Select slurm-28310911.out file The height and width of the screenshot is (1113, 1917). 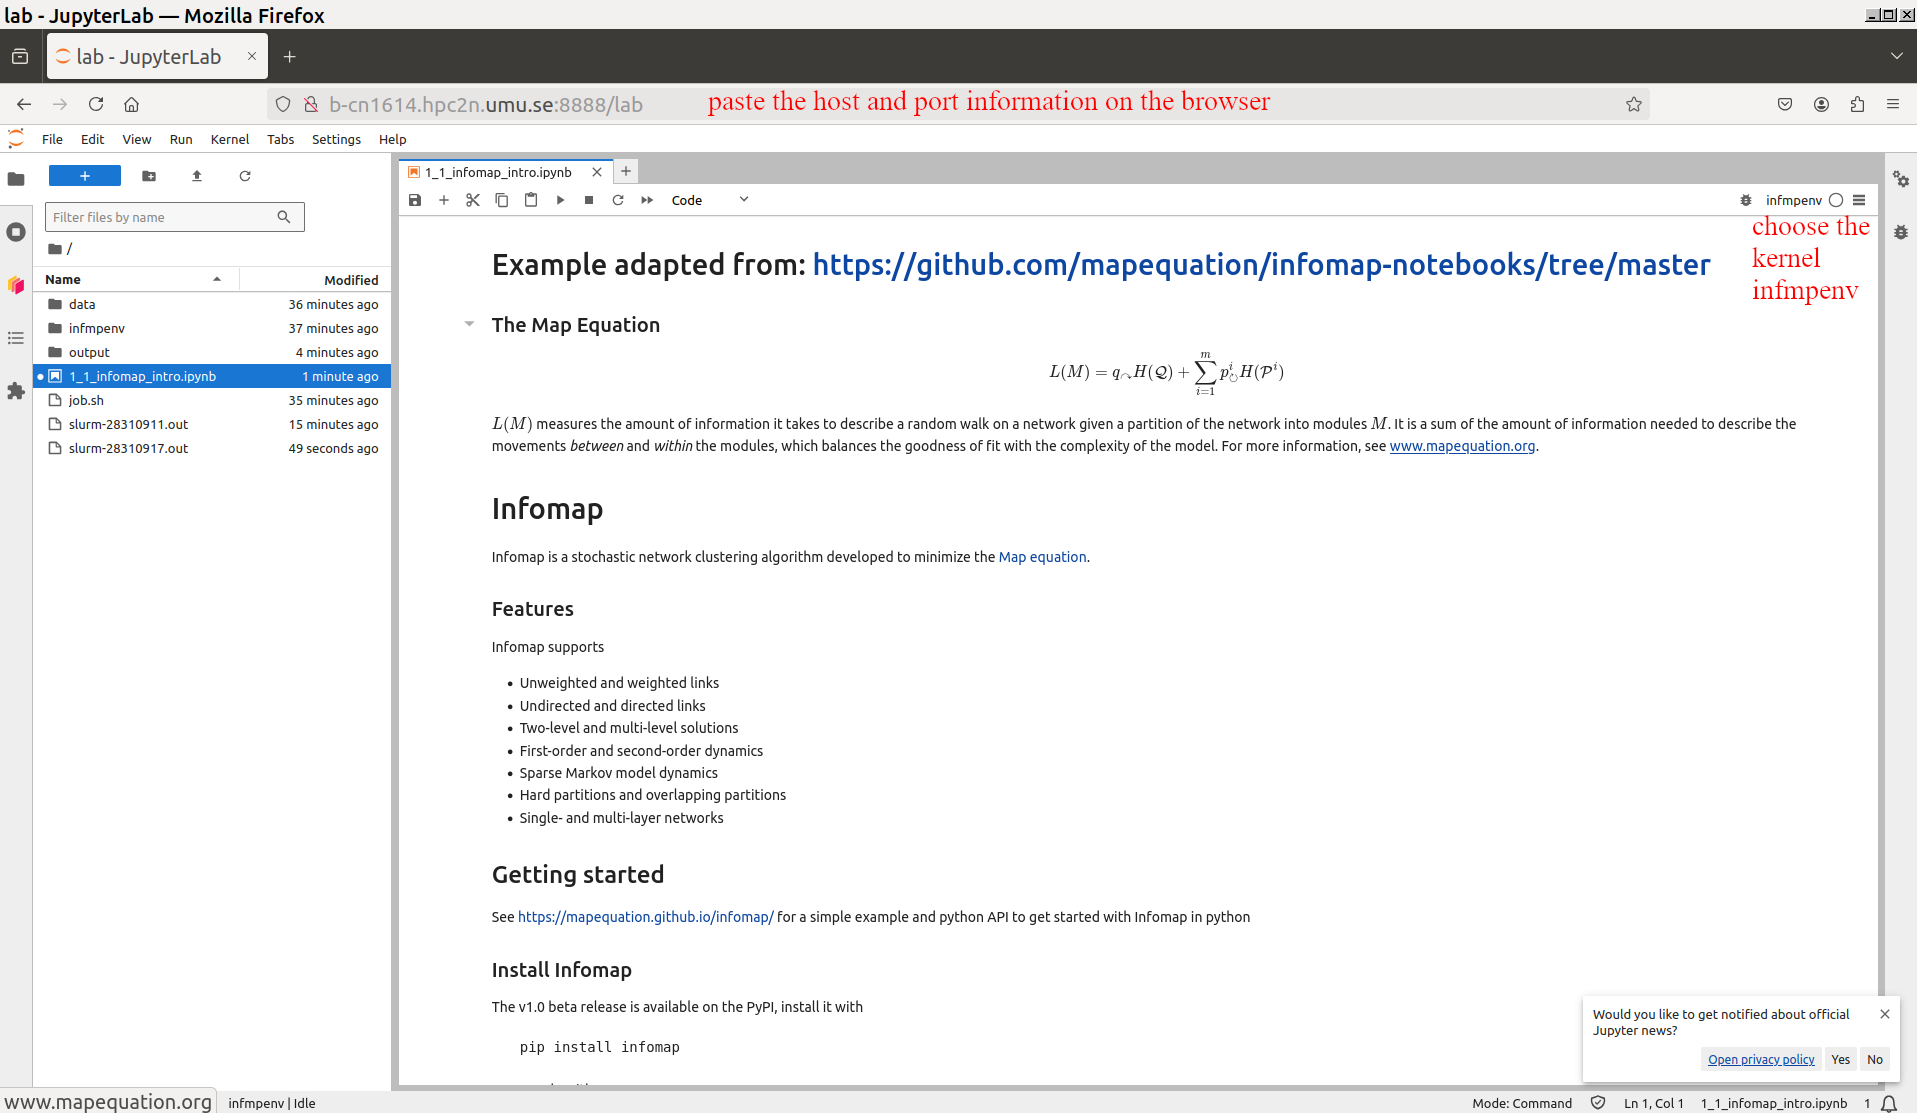point(212,424)
